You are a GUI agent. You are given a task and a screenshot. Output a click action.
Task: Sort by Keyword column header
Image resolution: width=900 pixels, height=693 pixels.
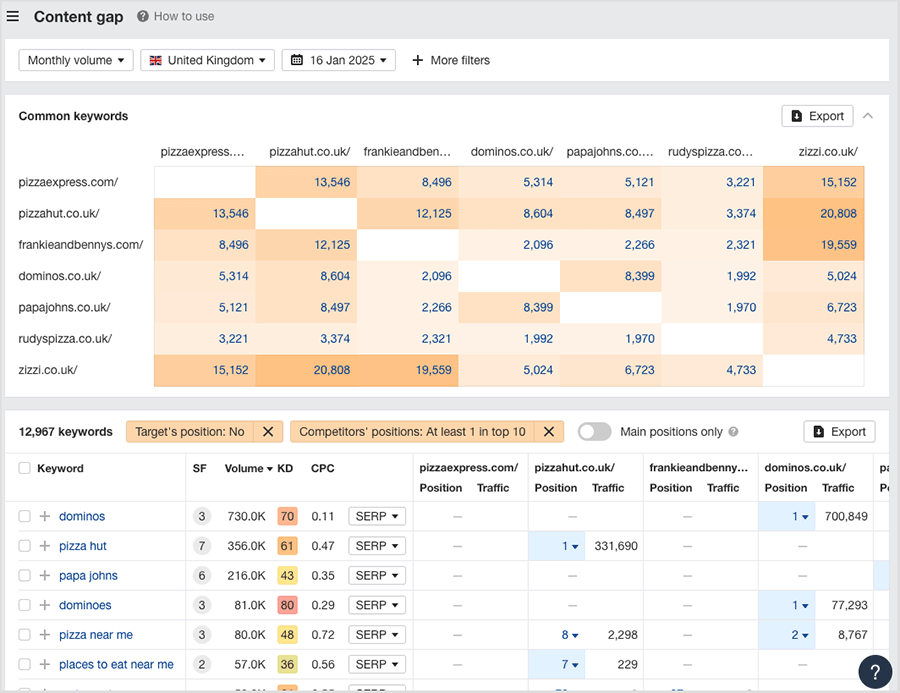(x=60, y=469)
